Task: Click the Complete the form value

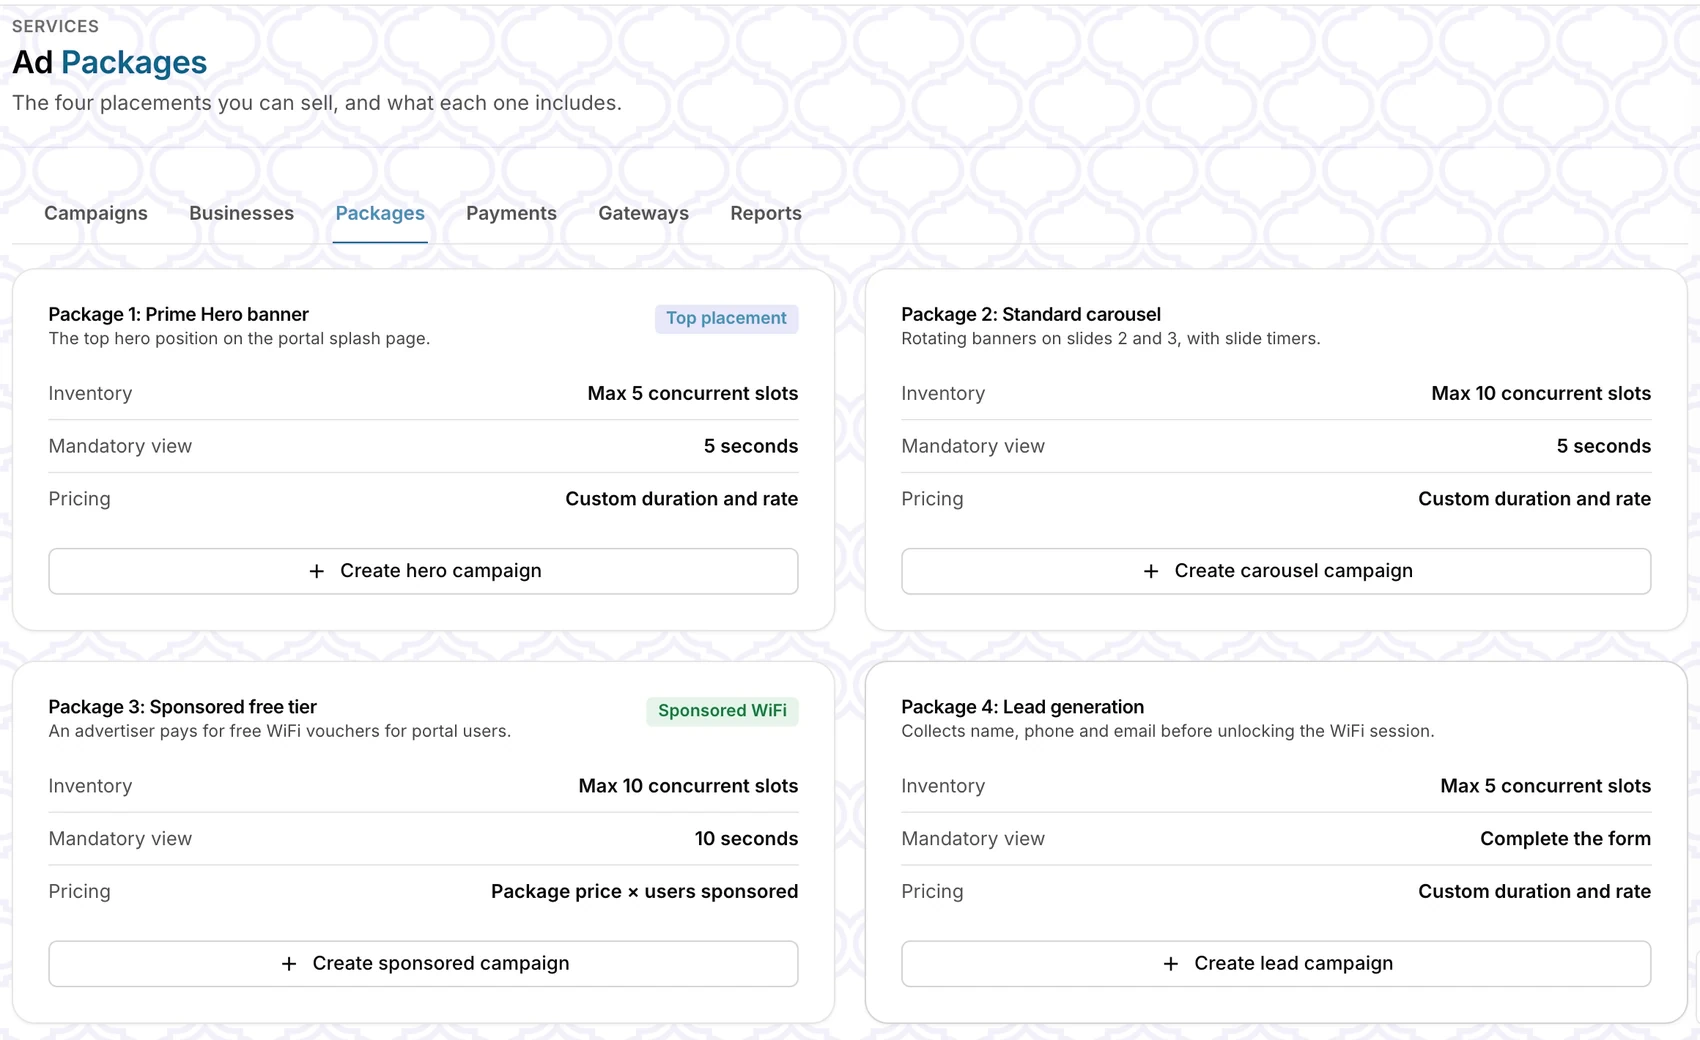Action: pos(1566,839)
